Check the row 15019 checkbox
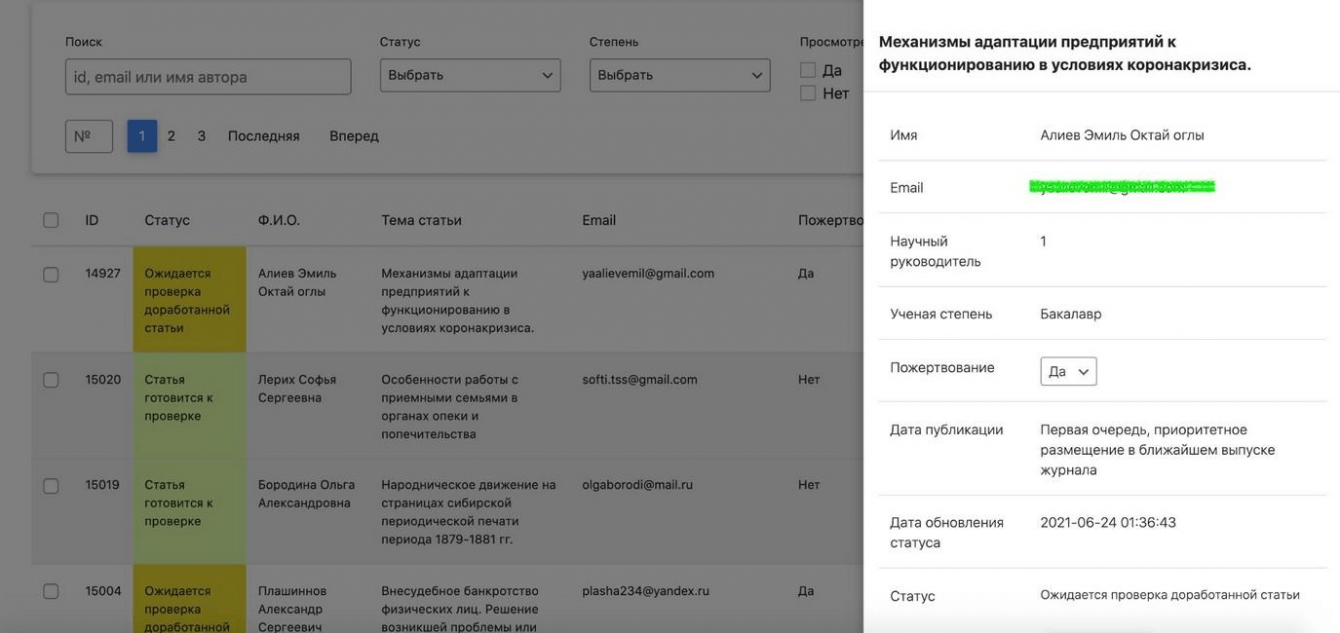Screen dimensions: 1340x633 51,486
